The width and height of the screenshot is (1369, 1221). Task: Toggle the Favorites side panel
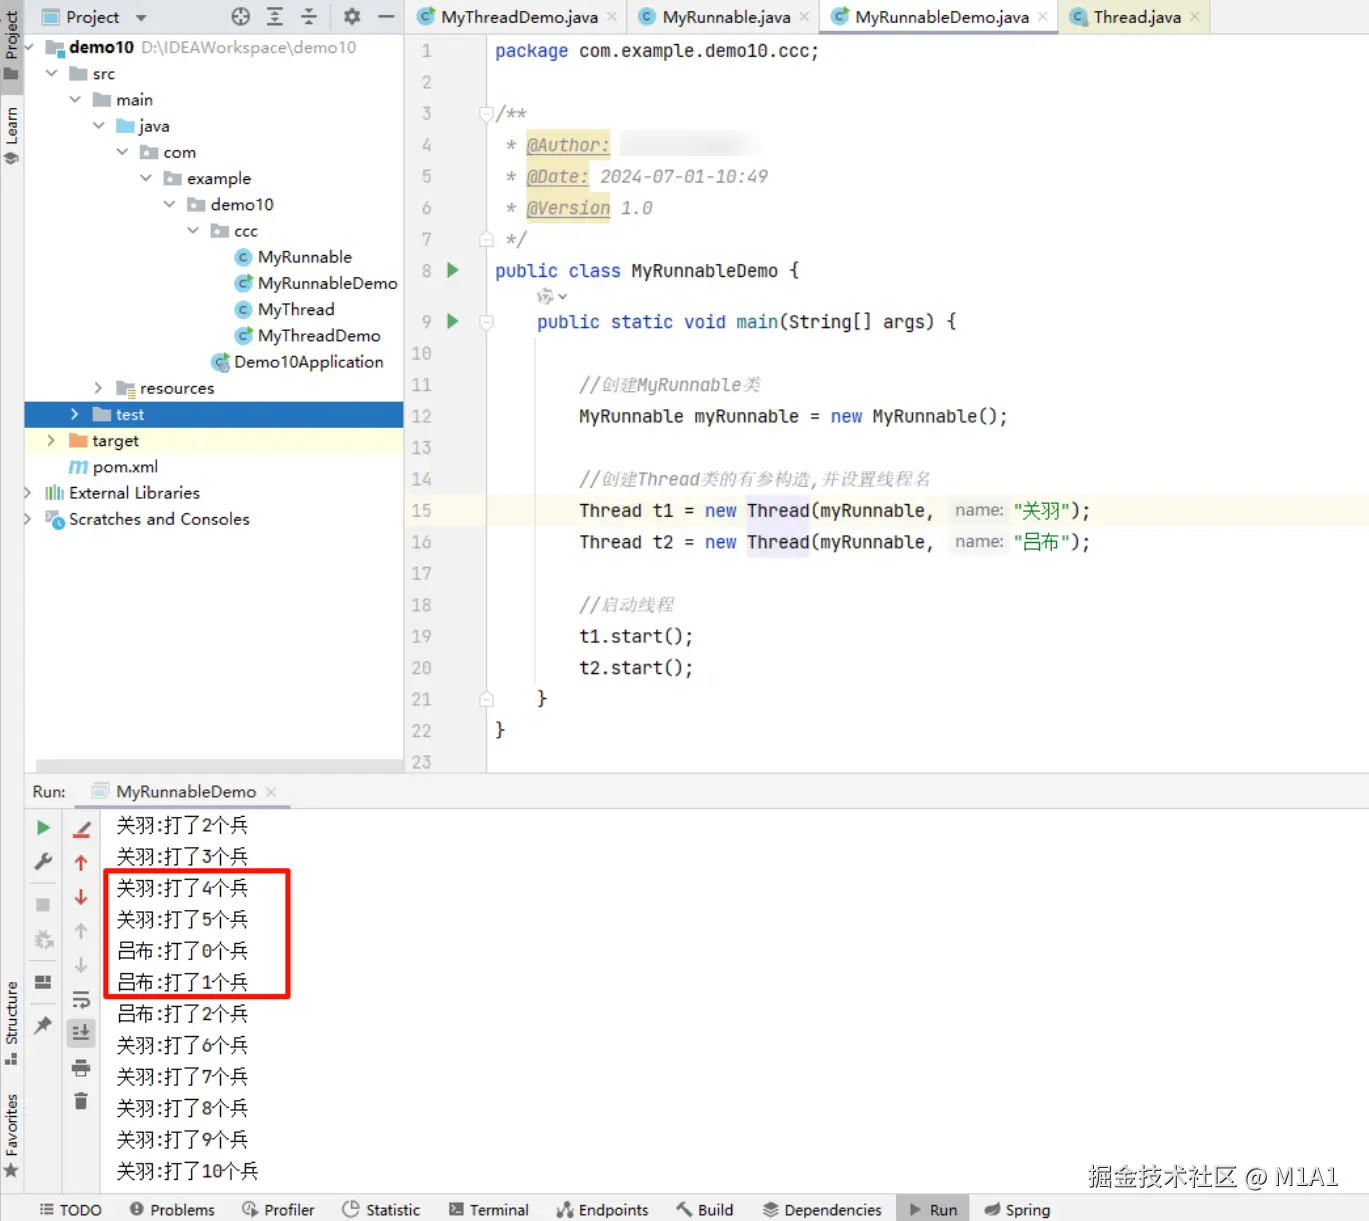pyautogui.click(x=12, y=1136)
